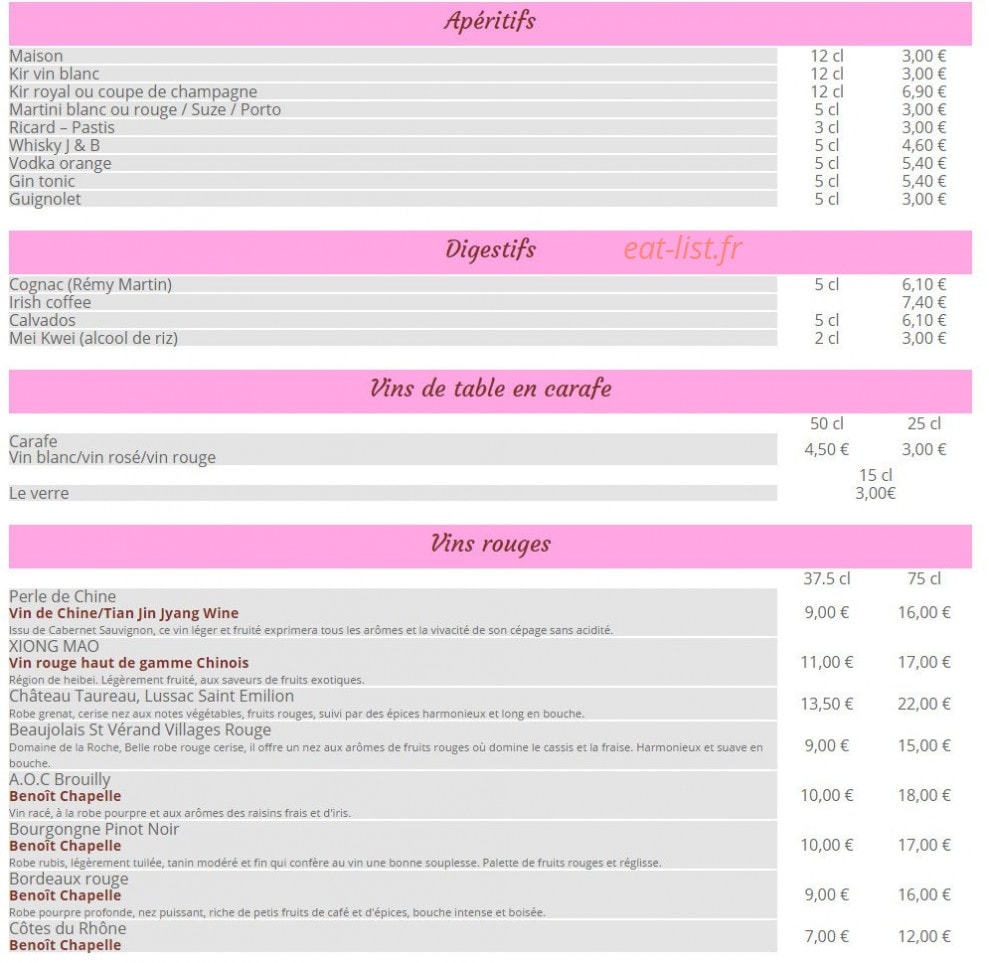Image resolution: width=989 pixels, height=963 pixels.
Task: Click the 6,90 € Kir royal price
Action: (x=923, y=91)
